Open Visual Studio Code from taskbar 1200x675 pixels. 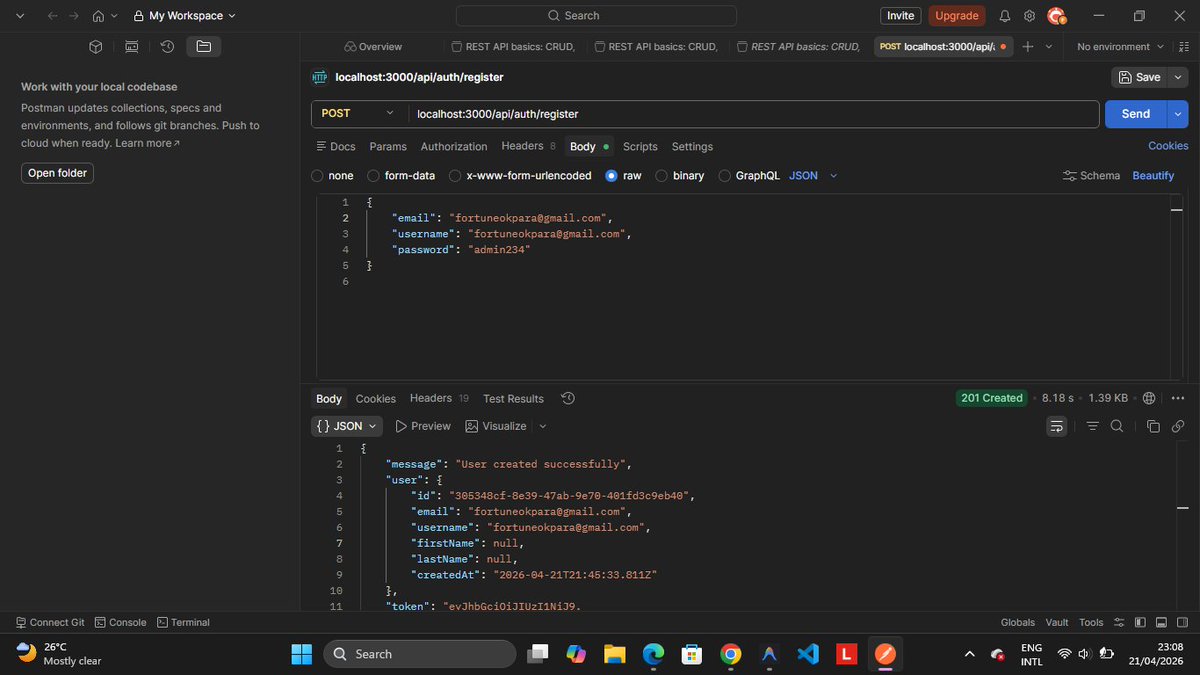pyautogui.click(x=808, y=654)
